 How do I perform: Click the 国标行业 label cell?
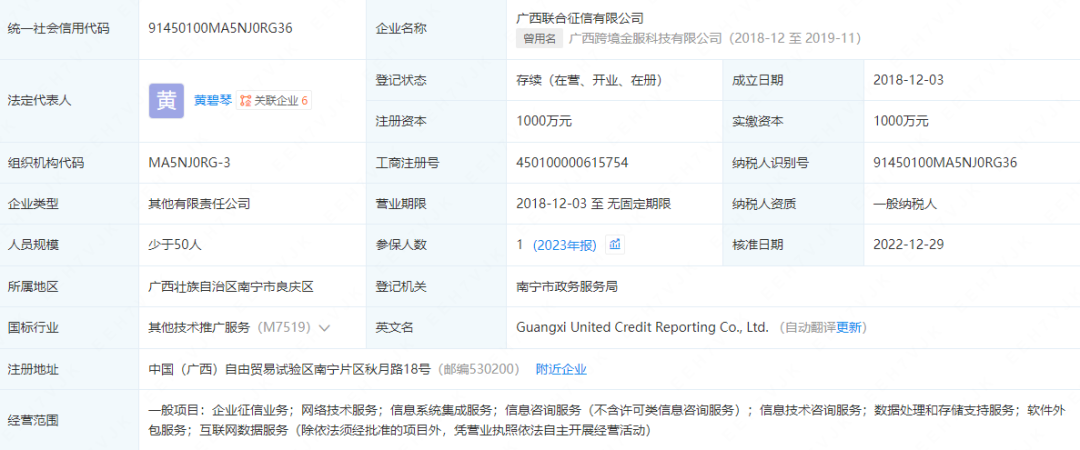[69, 328]
